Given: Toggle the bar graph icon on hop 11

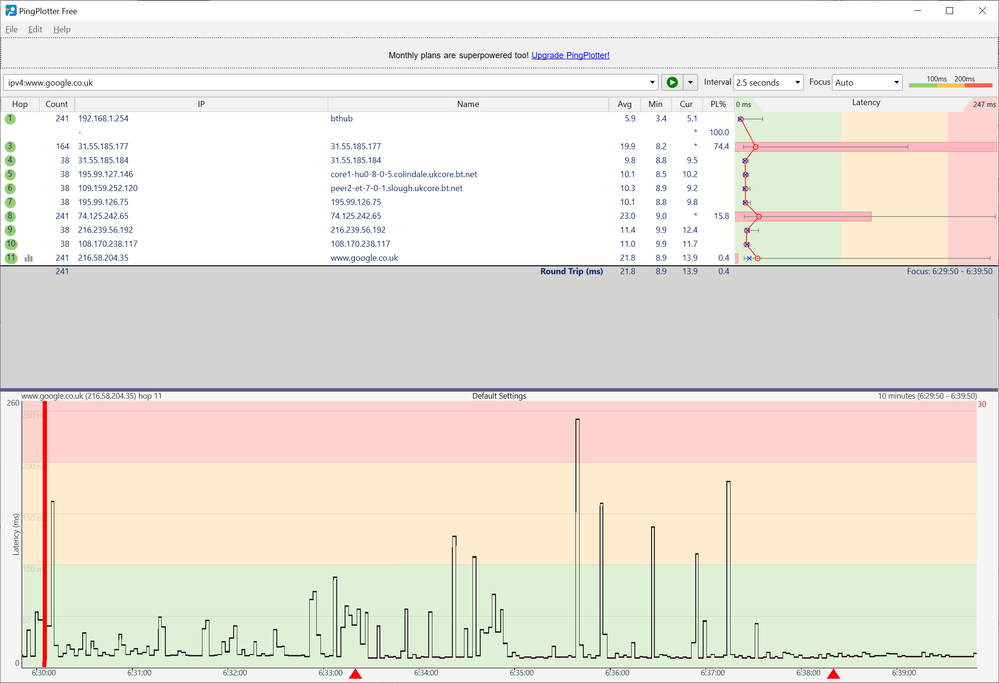Looking at the screenshot, I should pyautogui.click(x=28, y=258).
